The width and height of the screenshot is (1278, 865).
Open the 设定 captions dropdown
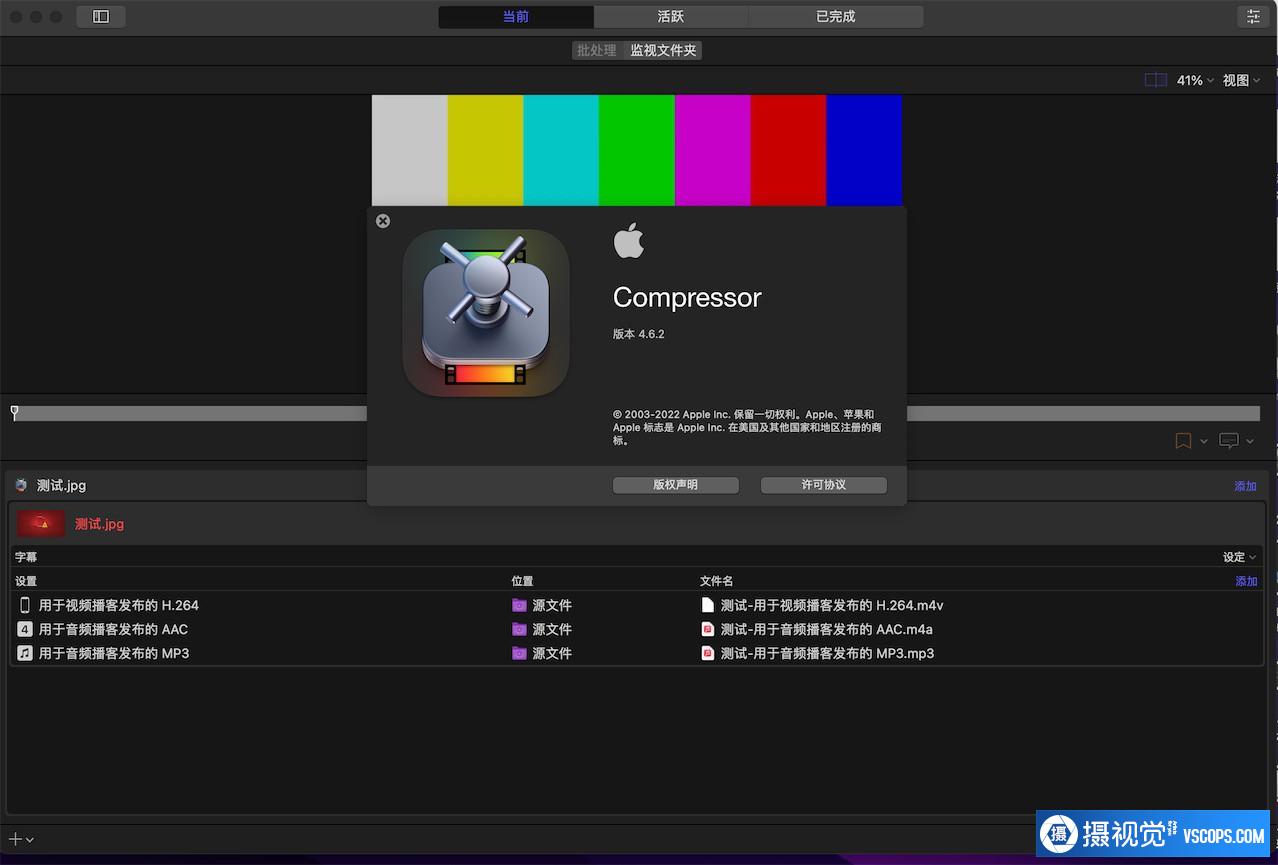1239,557
